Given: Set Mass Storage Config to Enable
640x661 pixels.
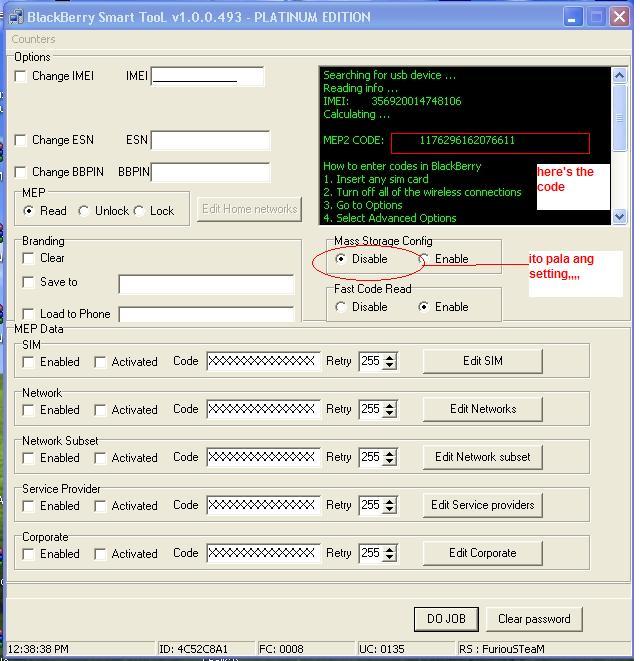Looking at the screenshot, I should [423, 258].
